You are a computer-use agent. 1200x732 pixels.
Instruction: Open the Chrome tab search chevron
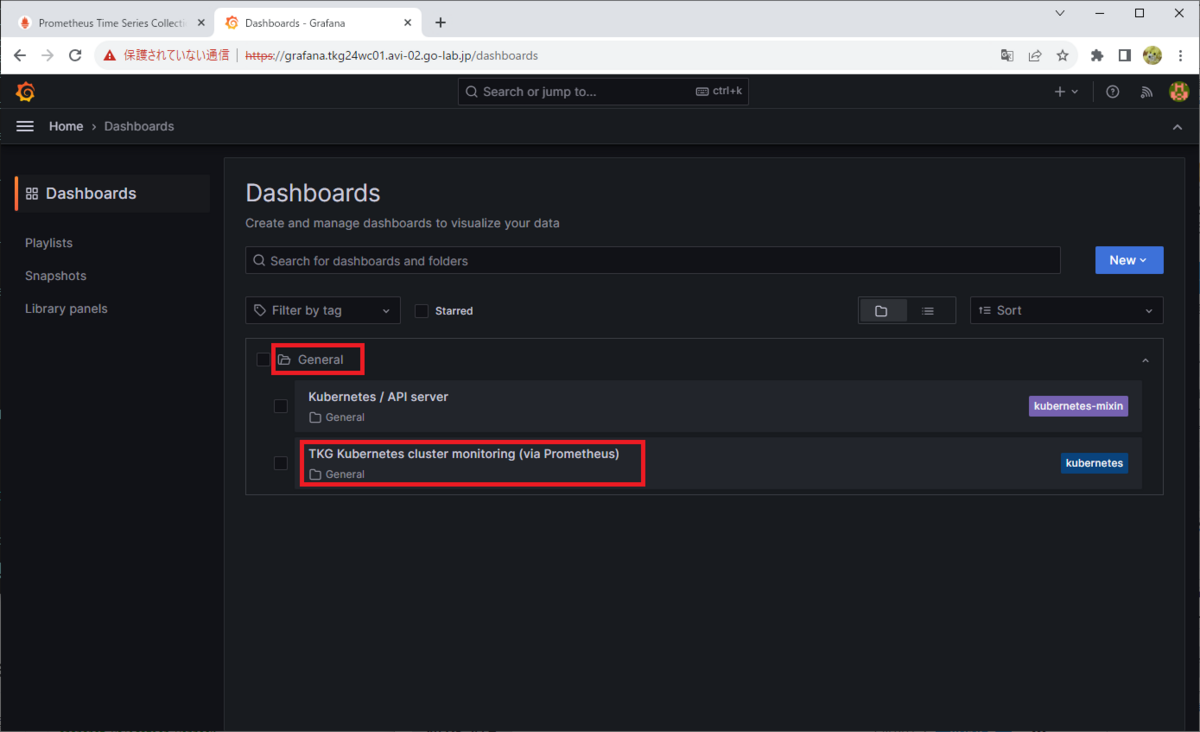(x=1059, y=13)
